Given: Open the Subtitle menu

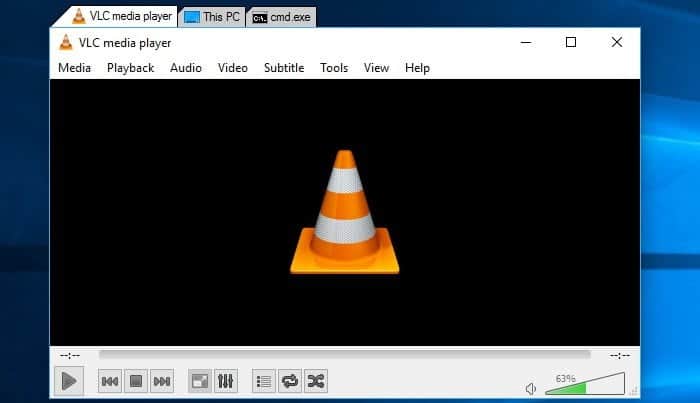Looking at the screenshot, I should pos(284,68).
